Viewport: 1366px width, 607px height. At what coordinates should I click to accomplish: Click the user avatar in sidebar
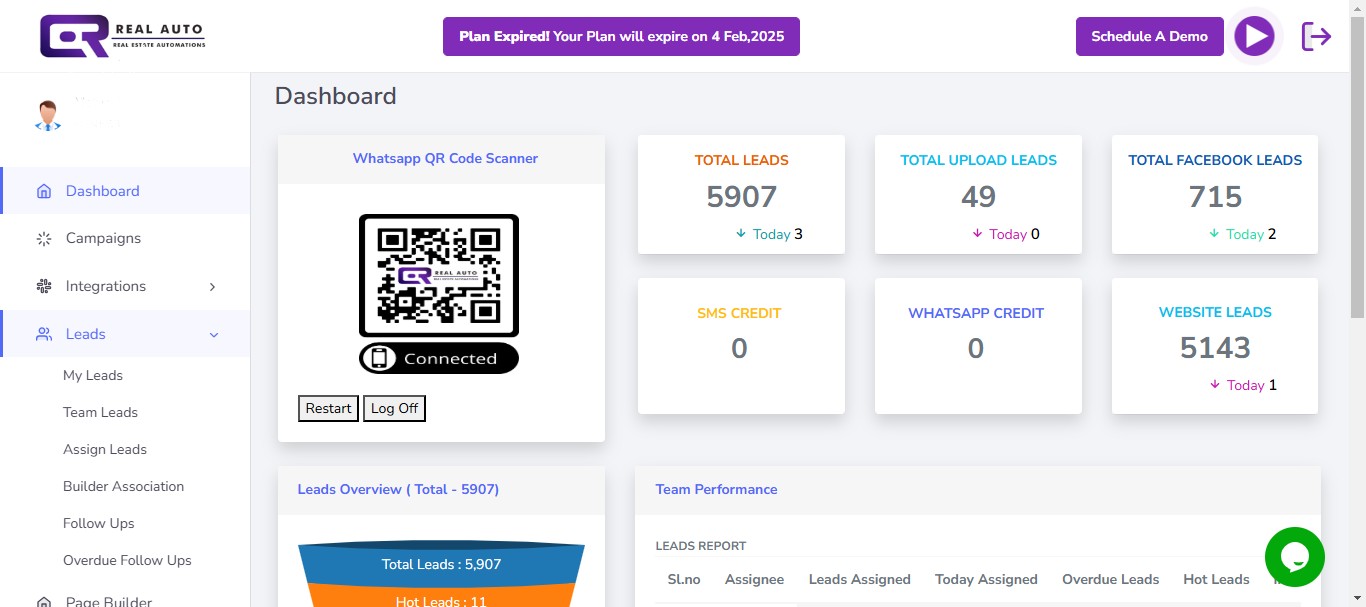(x=47, y=116)
